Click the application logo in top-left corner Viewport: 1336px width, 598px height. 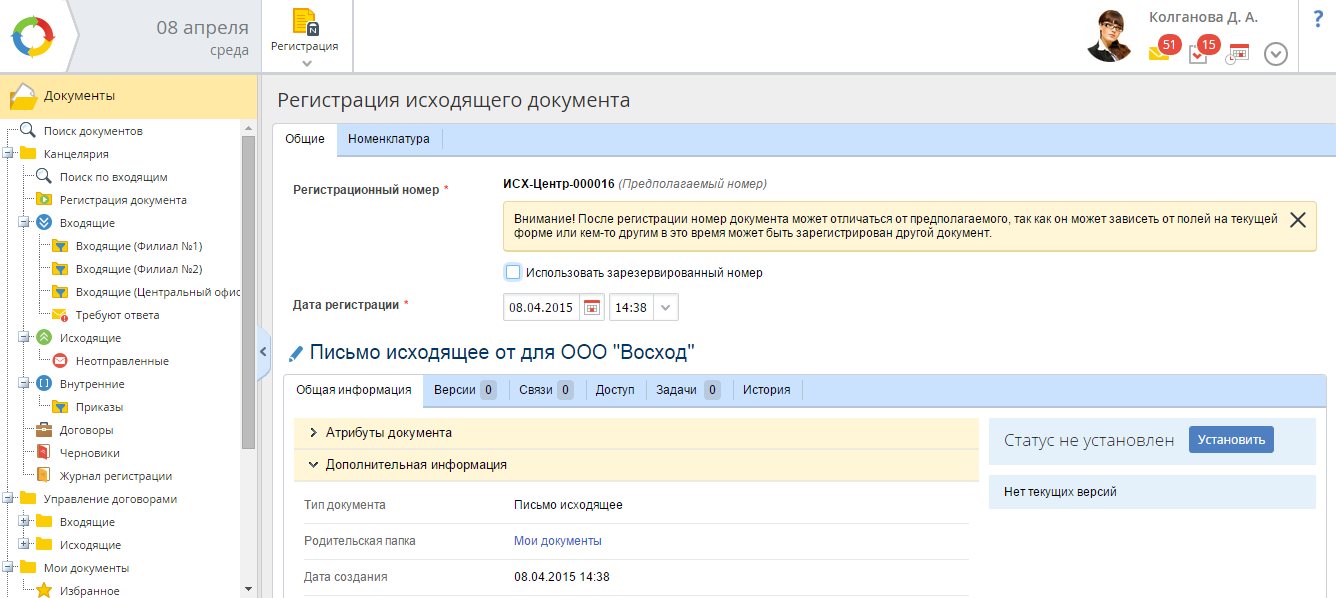[33, 36]
